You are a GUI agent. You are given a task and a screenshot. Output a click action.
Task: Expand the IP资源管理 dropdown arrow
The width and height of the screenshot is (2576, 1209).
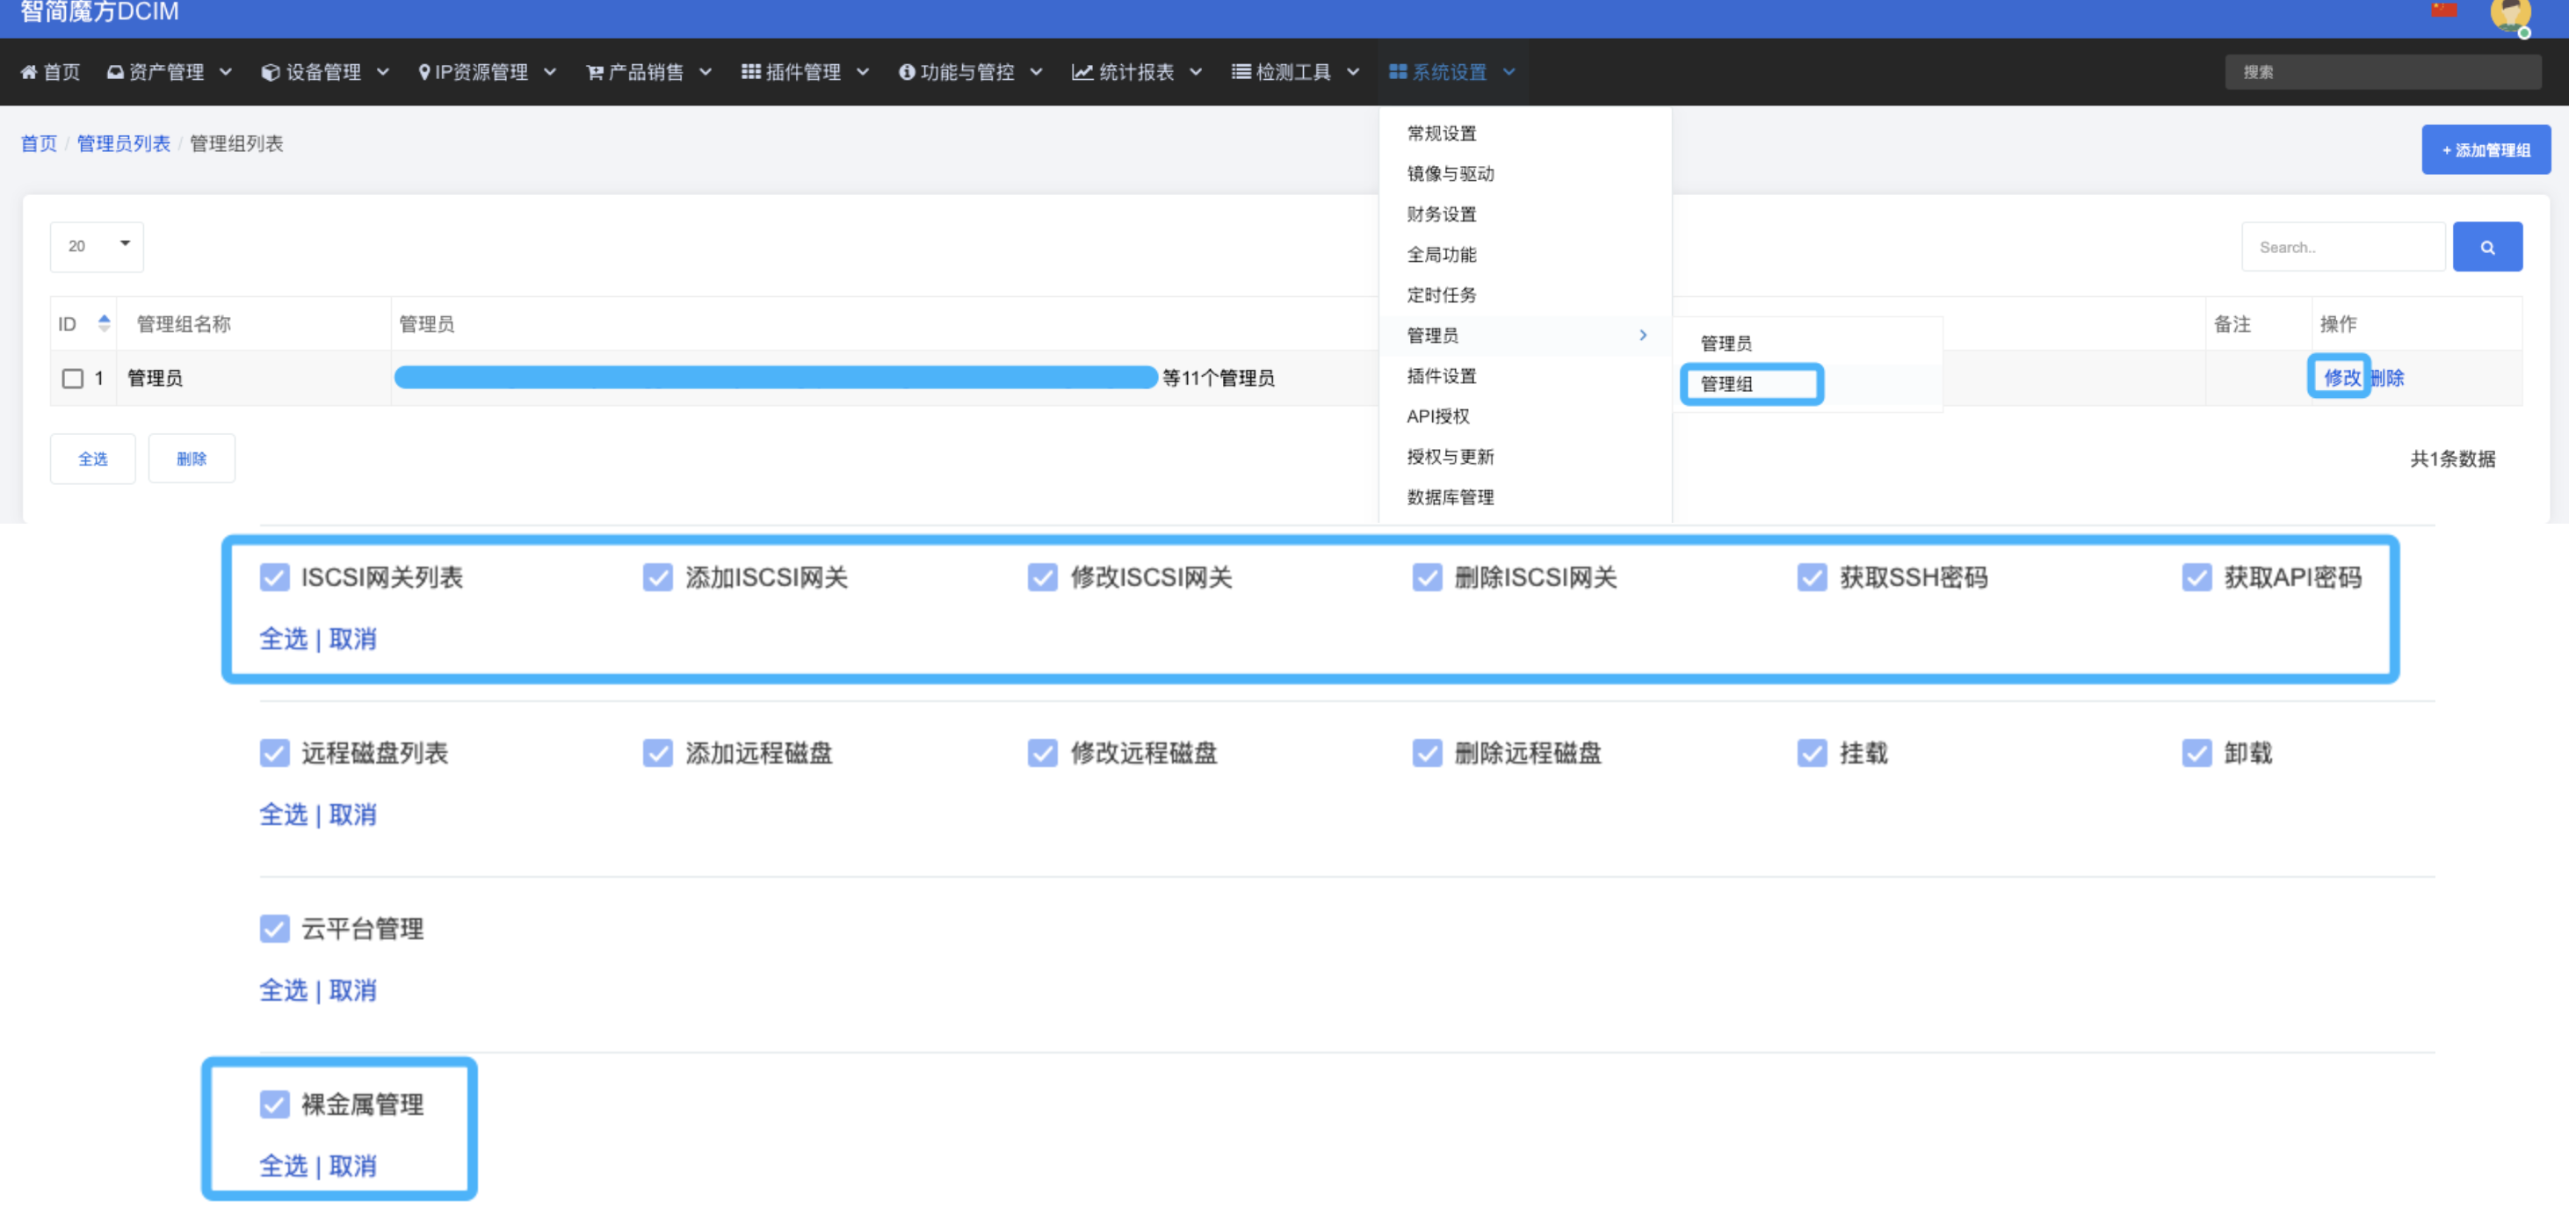551,72
